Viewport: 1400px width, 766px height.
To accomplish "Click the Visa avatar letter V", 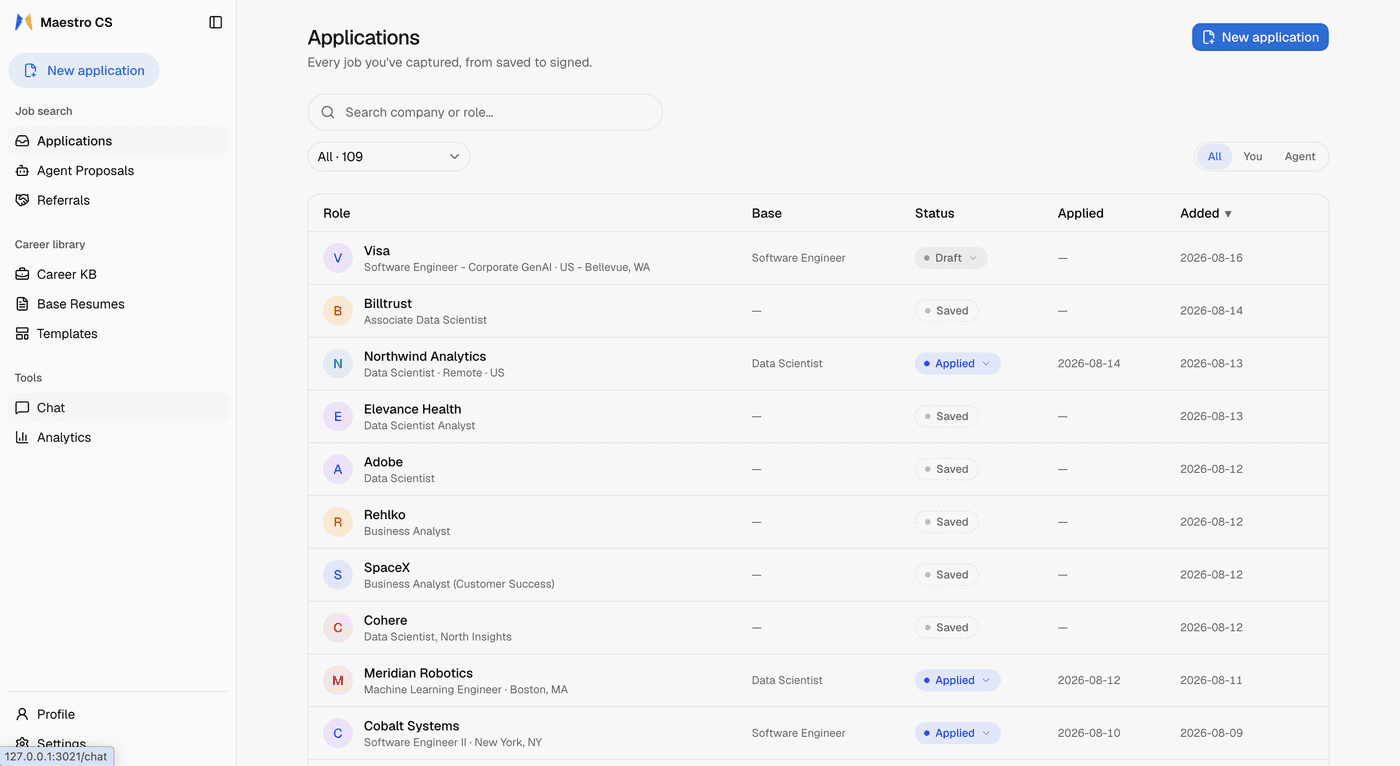I will click(x=338, y=258).
